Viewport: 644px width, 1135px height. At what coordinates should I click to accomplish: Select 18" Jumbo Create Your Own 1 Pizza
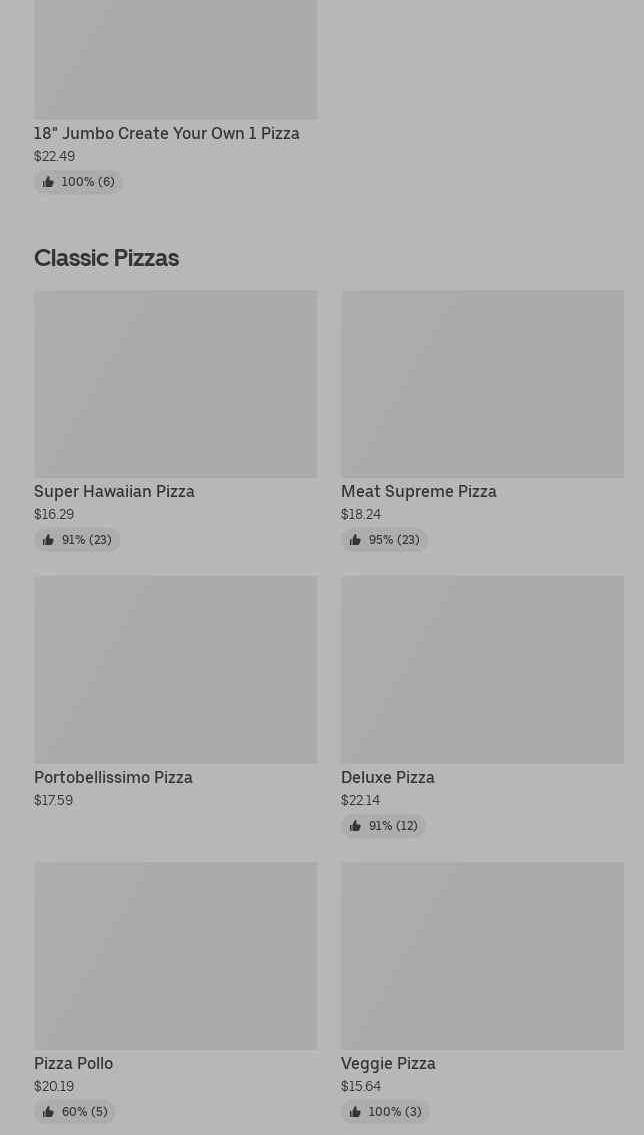[x=166, y=133]
